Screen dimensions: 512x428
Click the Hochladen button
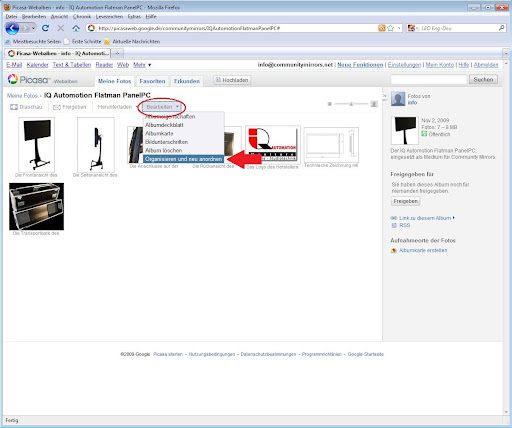coord(232,80)
